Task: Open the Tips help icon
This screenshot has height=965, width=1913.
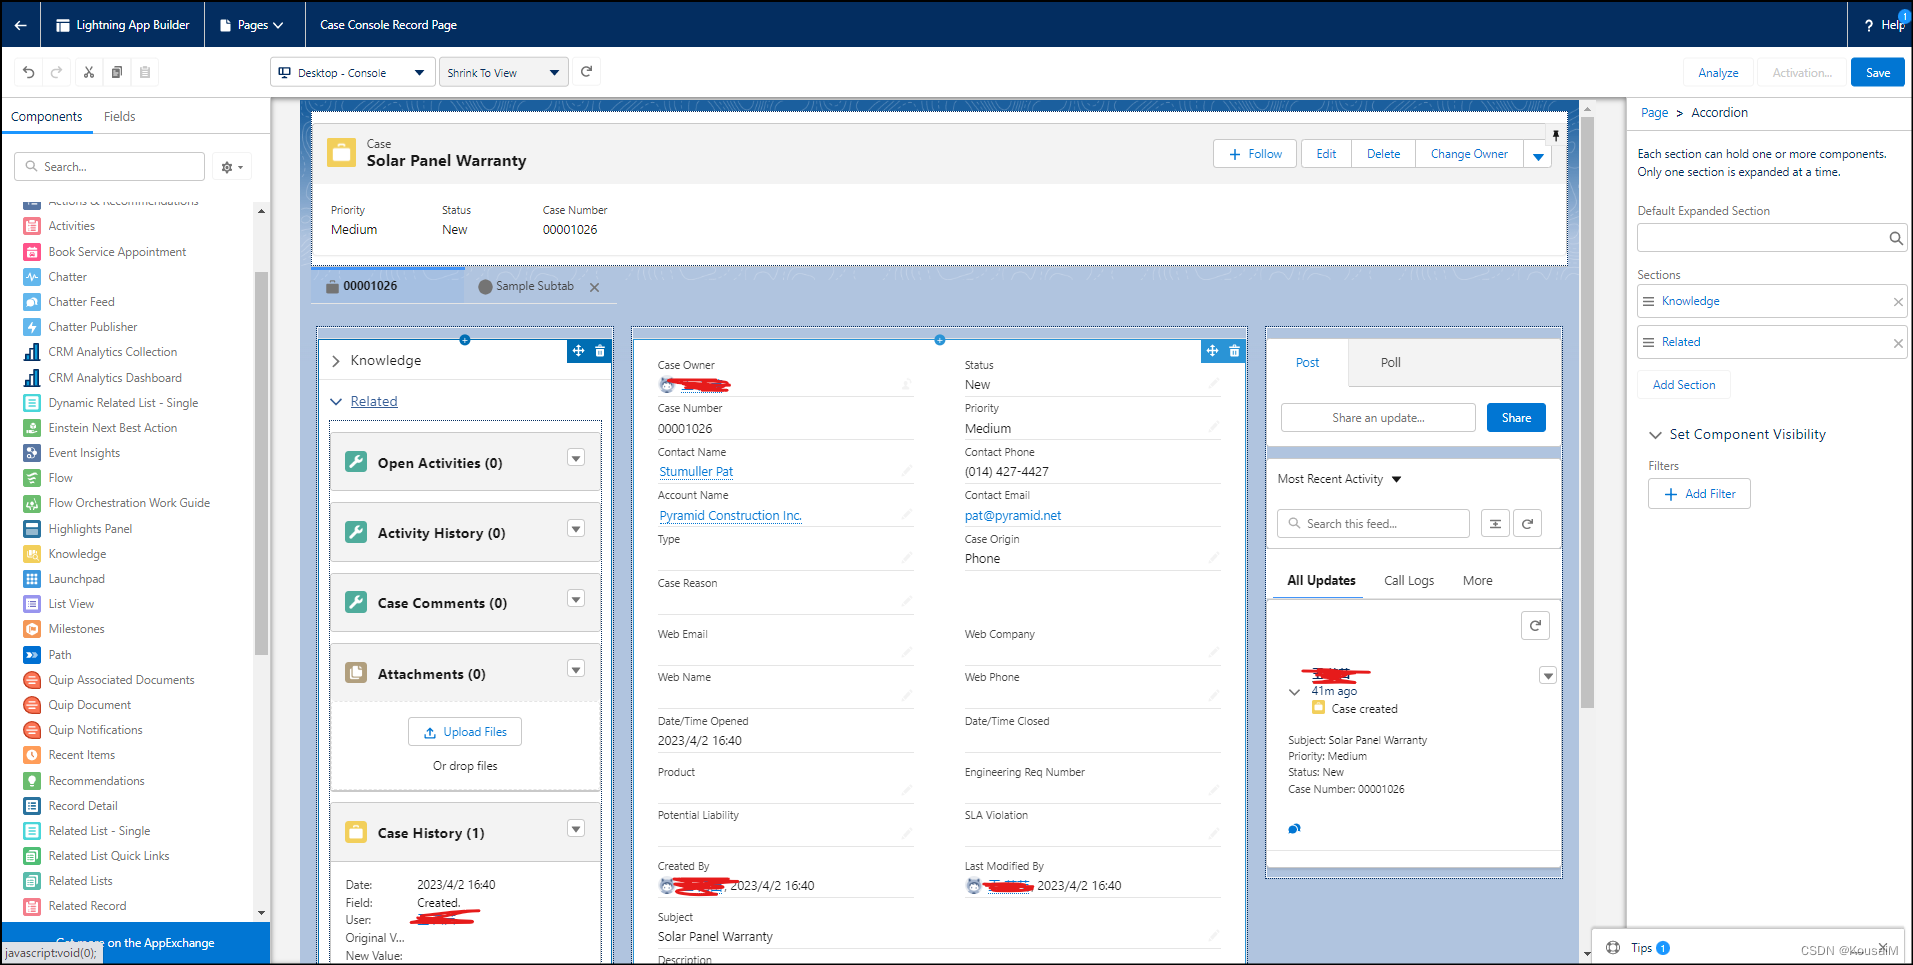Action: coord(1612,948)
